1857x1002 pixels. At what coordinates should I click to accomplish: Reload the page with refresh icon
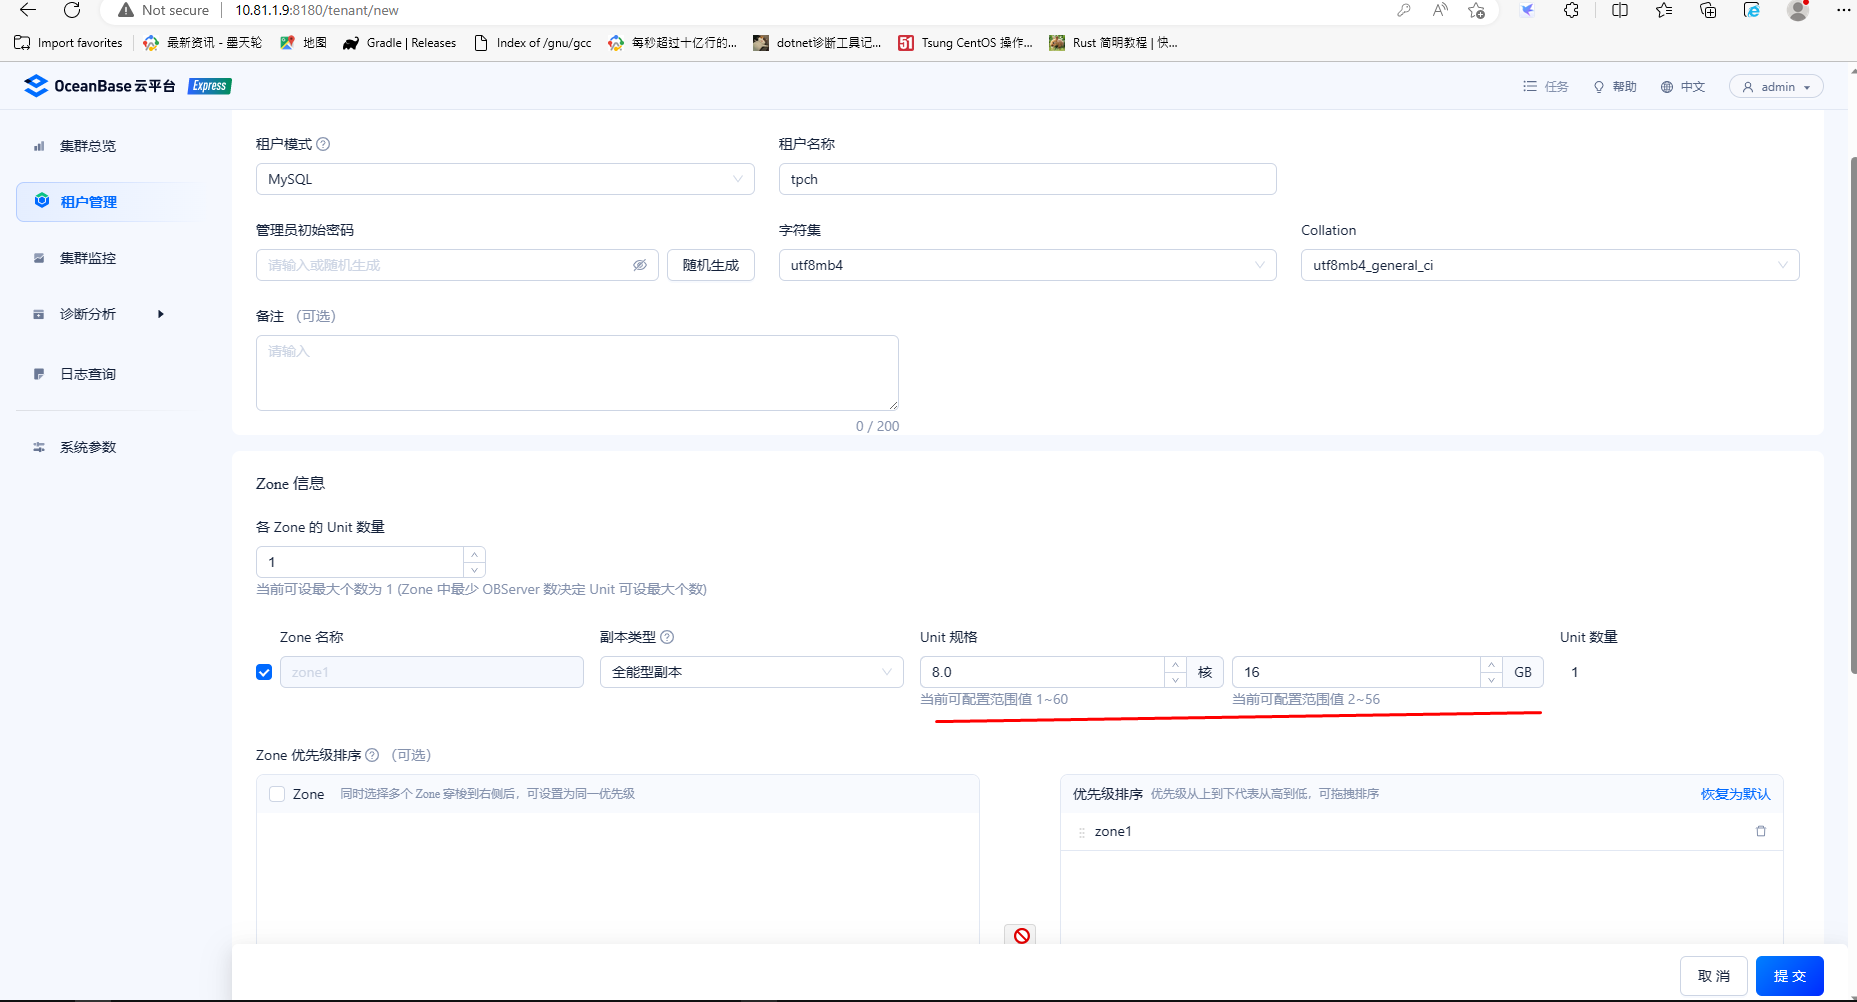tap(72, 10)
